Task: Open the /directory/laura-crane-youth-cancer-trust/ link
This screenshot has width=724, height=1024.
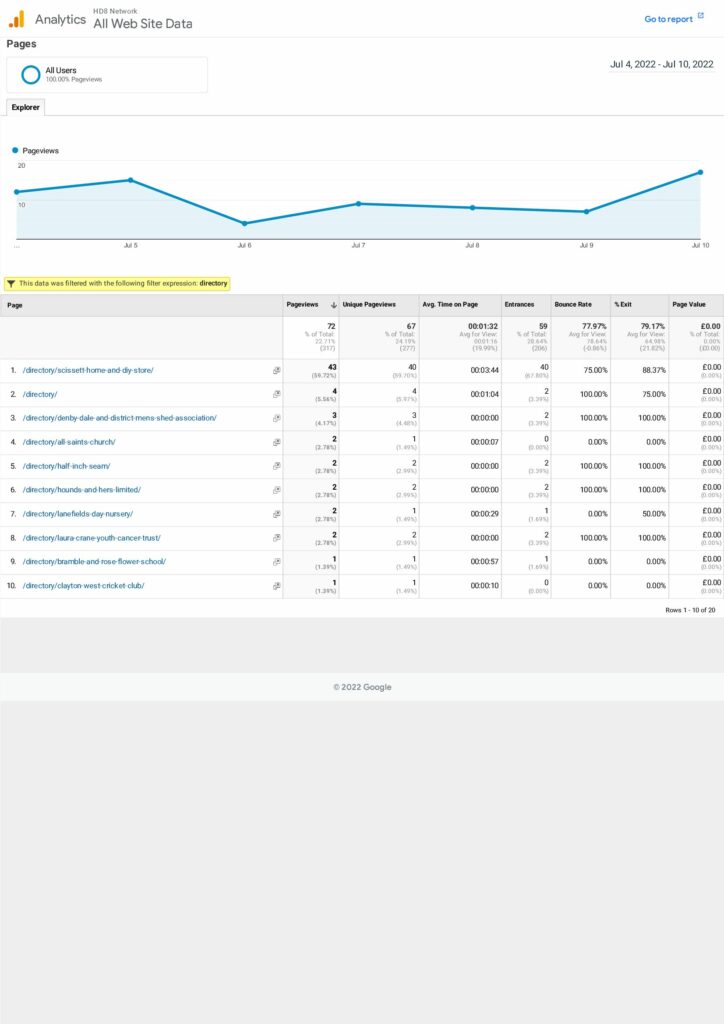Action: point(91,538)
